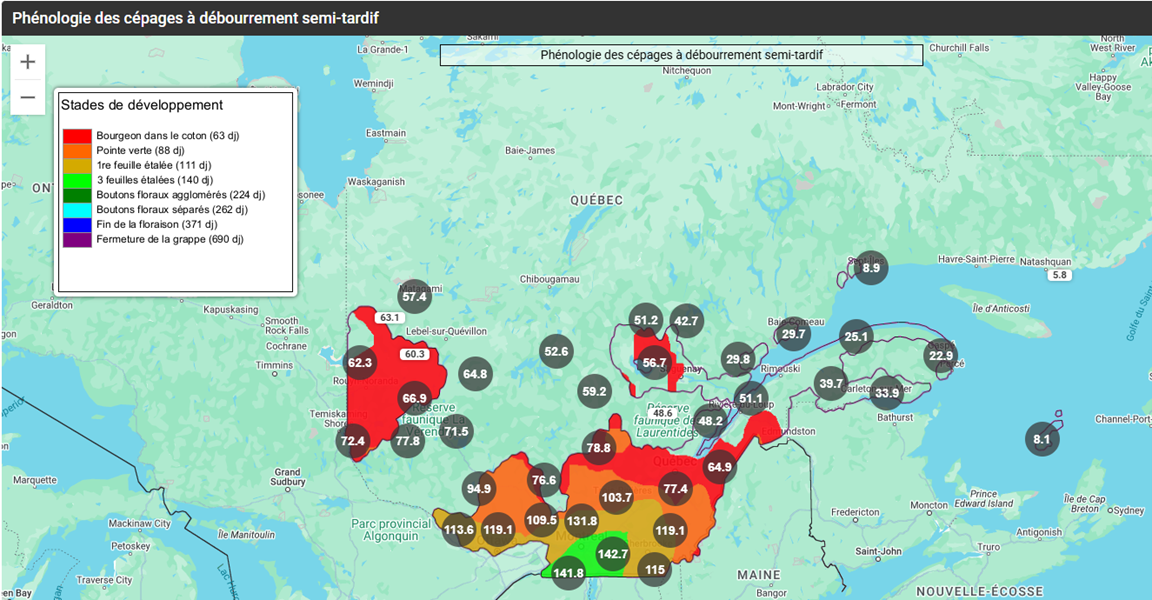Image resolution: width=1152 pixels, height=600 pixels.
Task: Select the 56.7 marker in red zone
Action: (654, 363)
